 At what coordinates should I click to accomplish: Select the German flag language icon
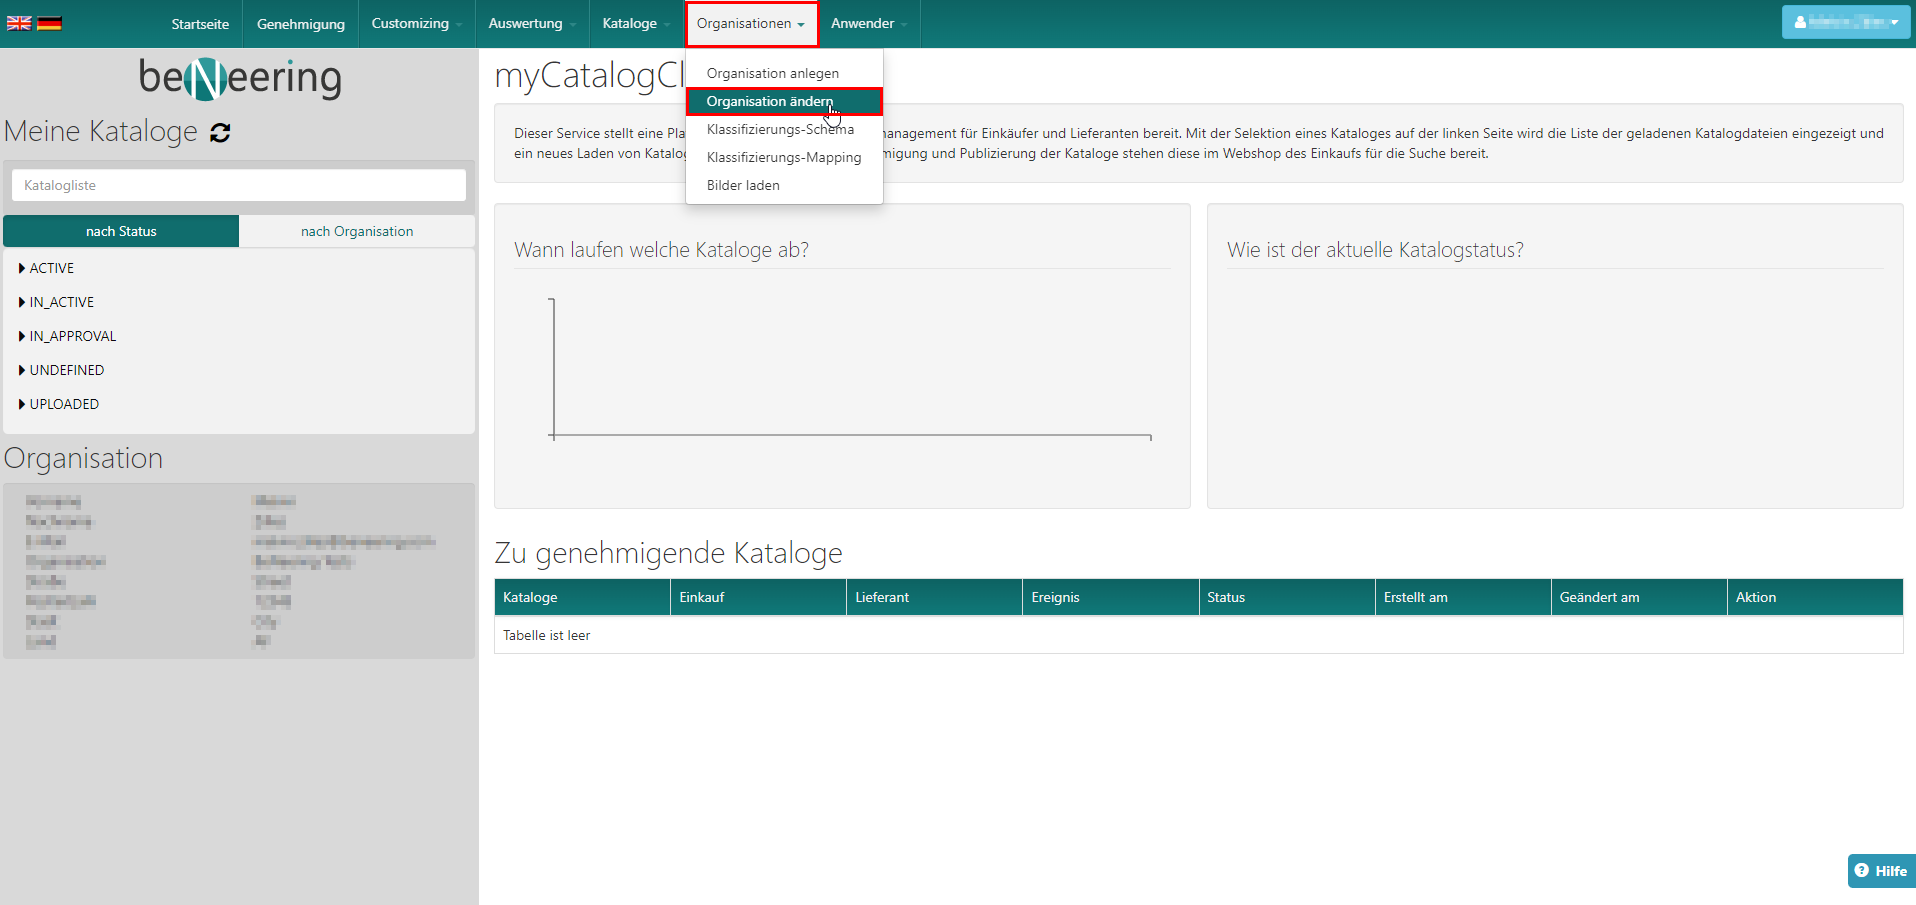[x=49, y=23]
